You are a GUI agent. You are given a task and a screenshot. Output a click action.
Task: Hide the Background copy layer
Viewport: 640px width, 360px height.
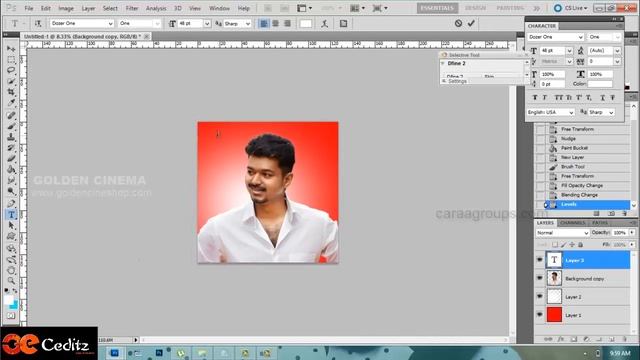540,278
